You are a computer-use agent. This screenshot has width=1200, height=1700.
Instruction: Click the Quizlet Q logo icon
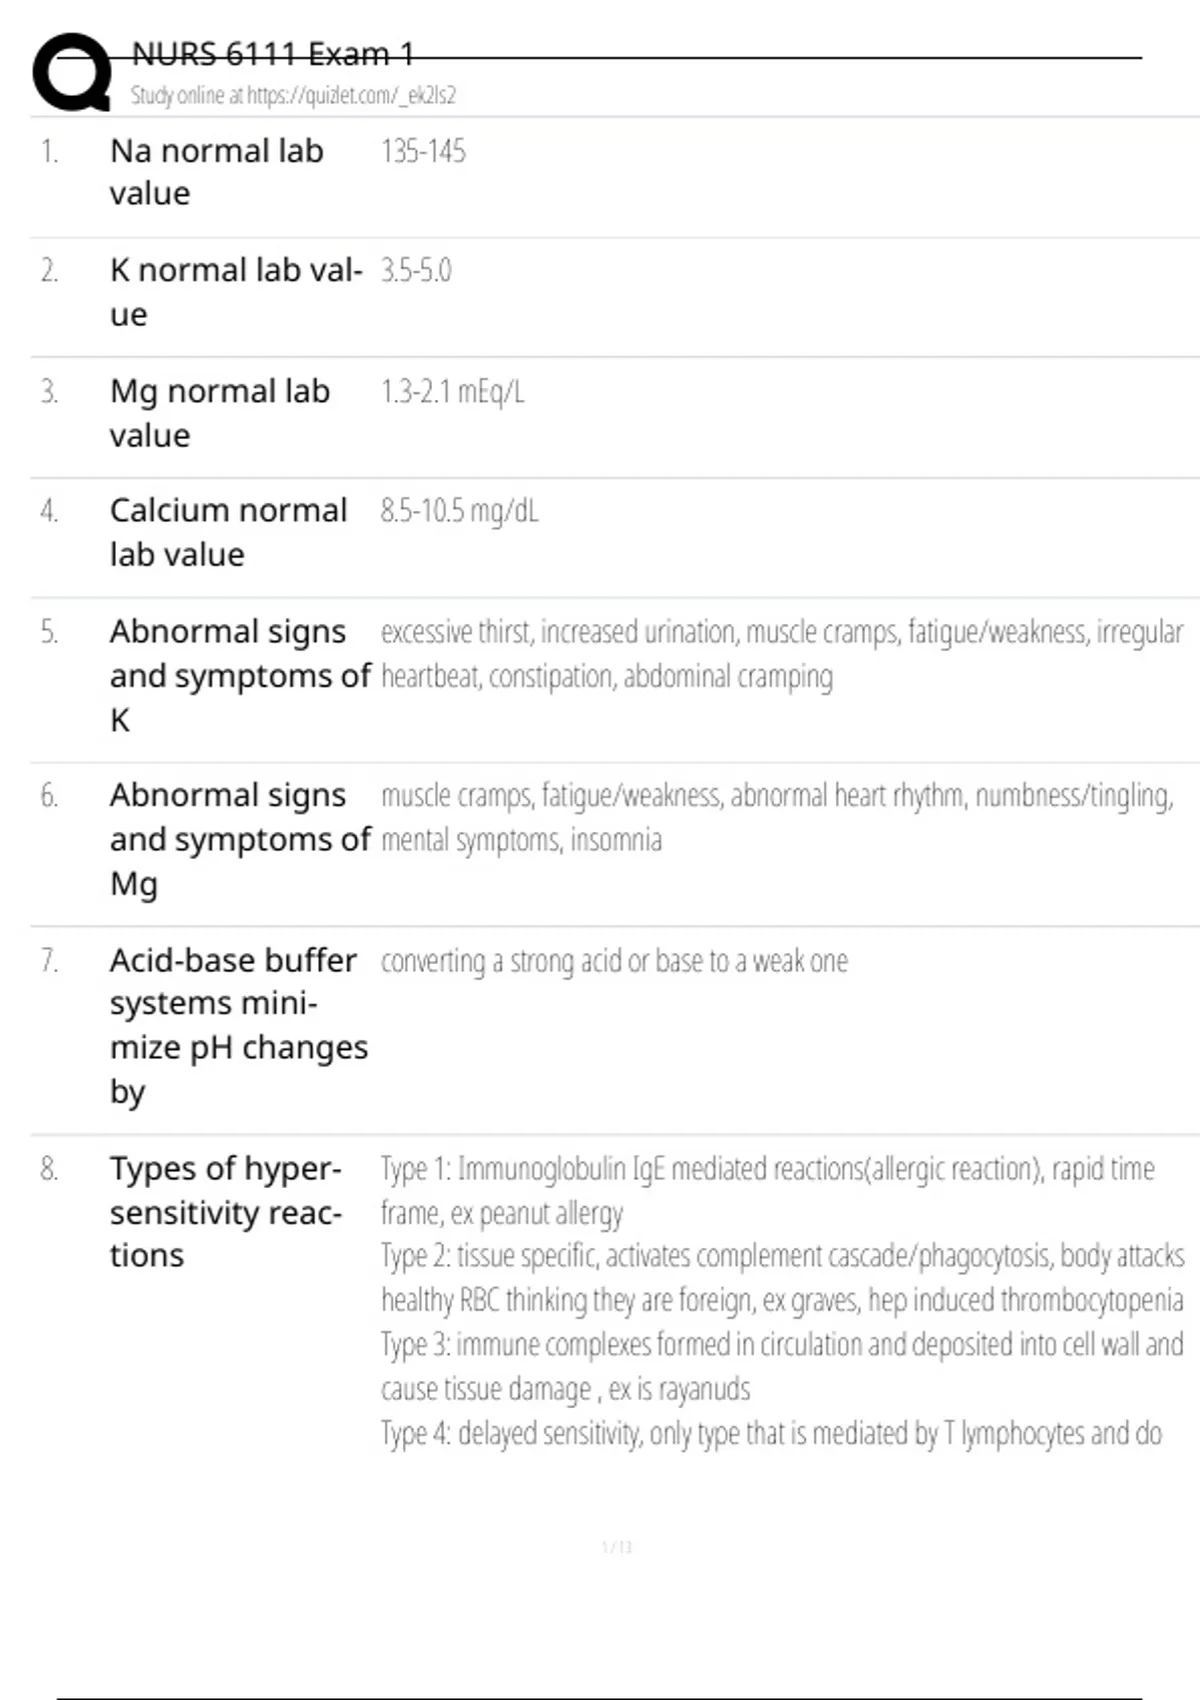tap(72, 72)
